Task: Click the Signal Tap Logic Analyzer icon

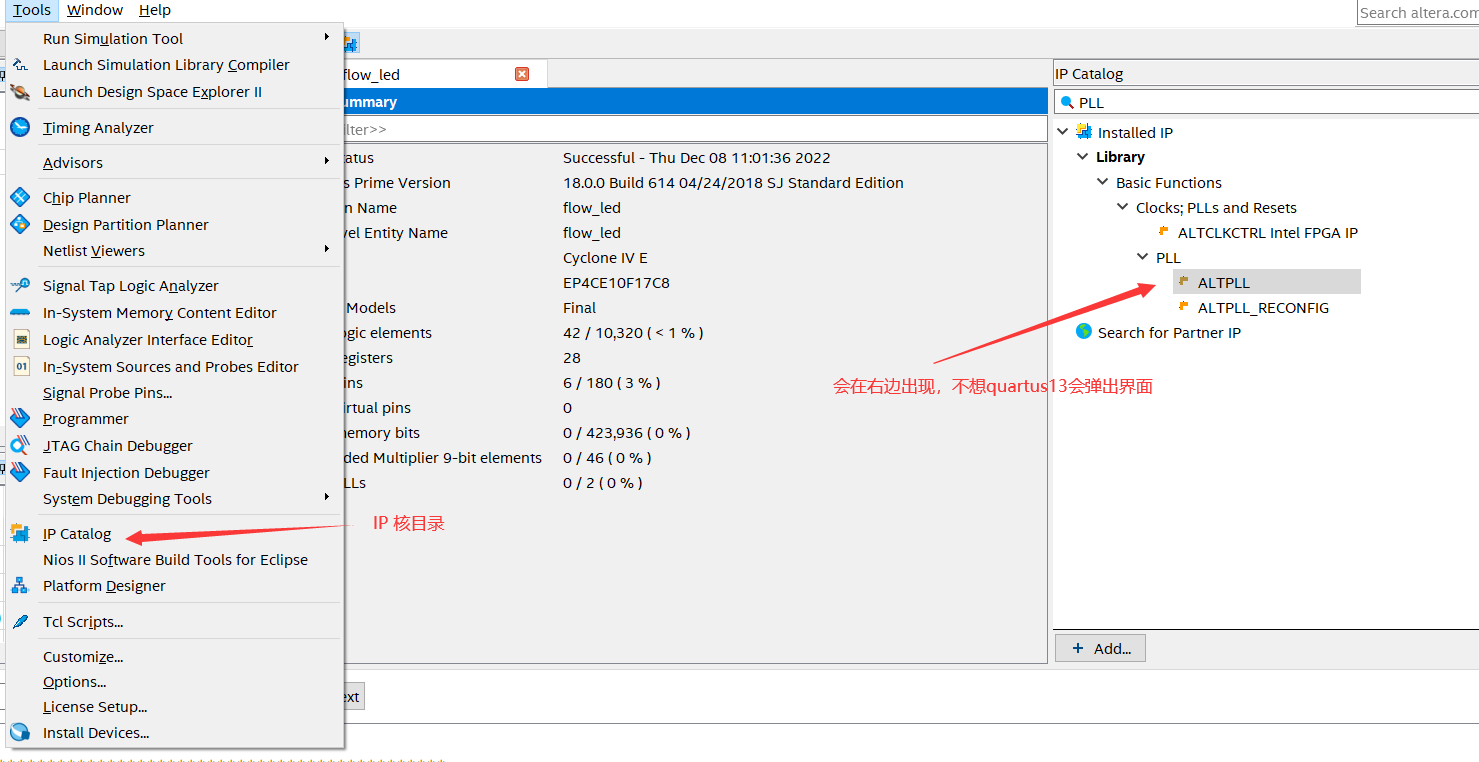Action: (x=20, y=286)
